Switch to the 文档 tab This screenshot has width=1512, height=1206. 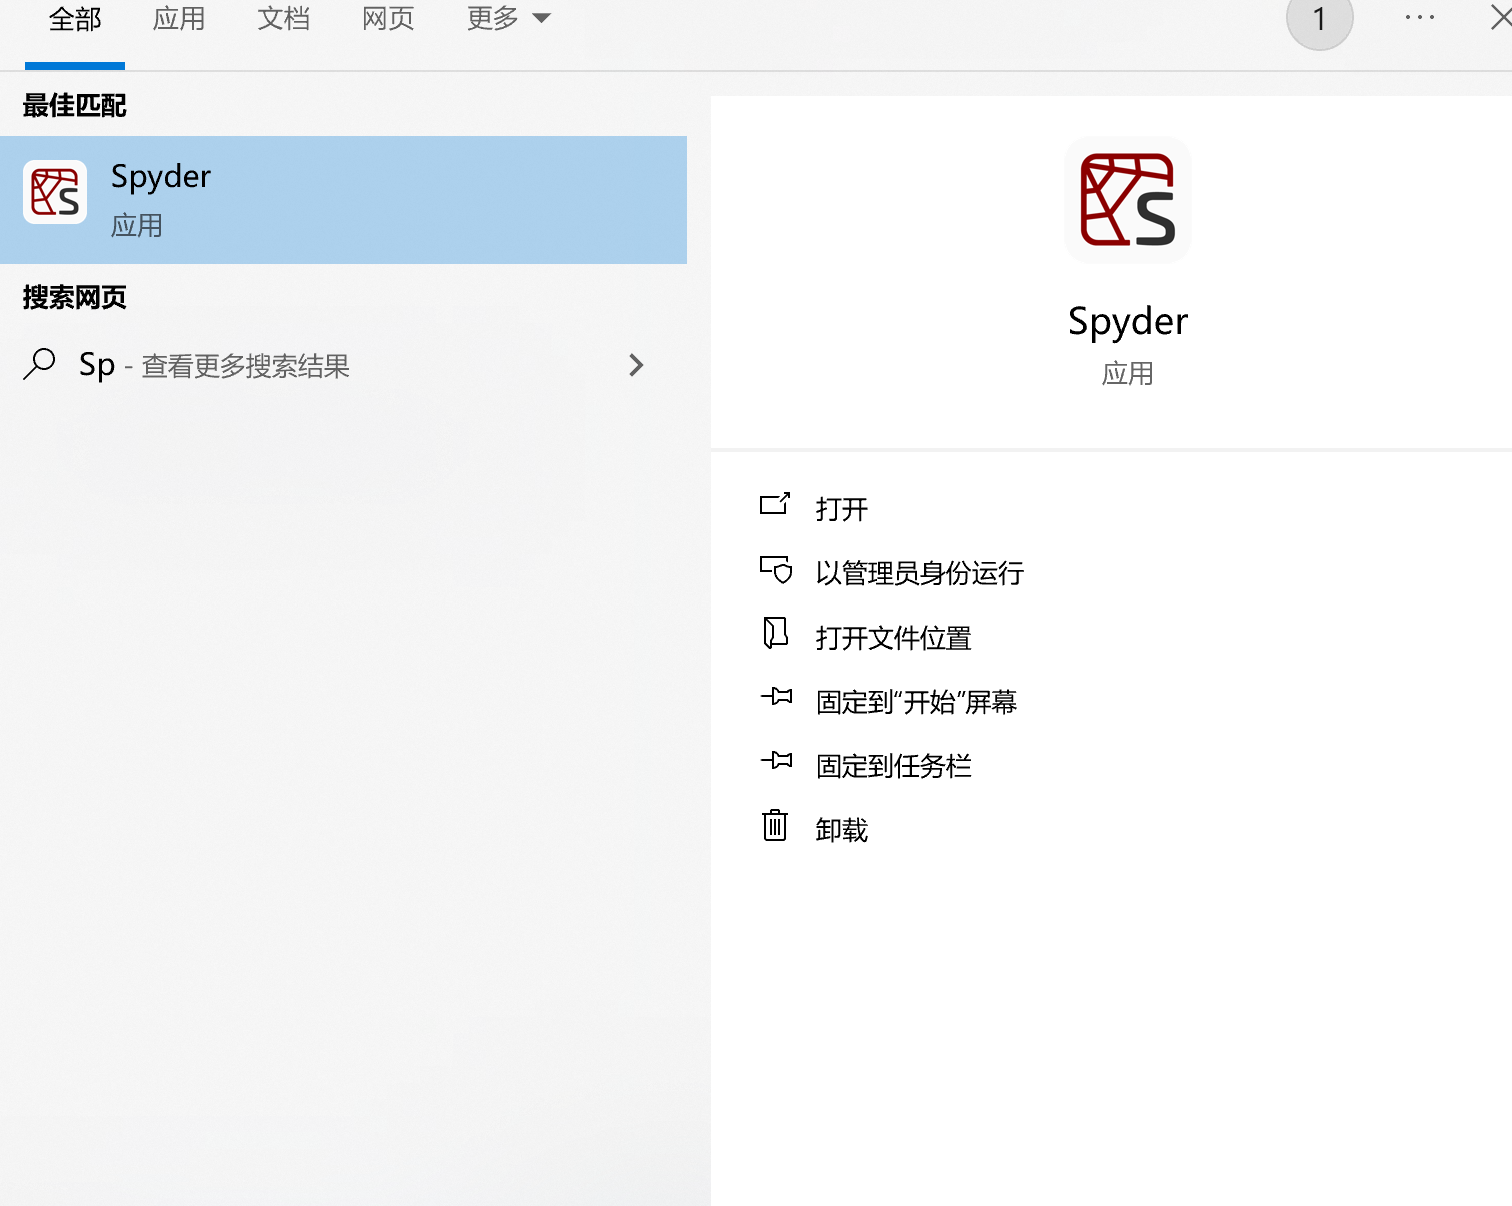click(x=284, y=17)
